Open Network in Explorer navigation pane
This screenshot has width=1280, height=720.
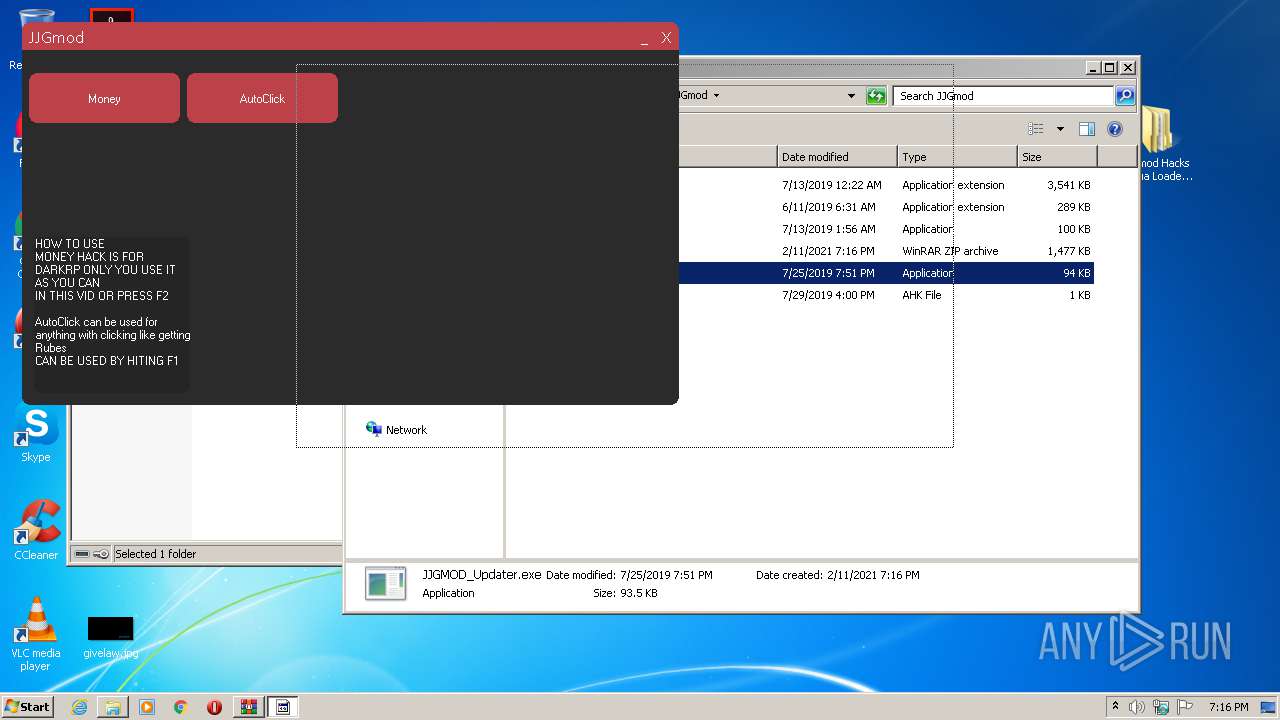click(397, 430)
